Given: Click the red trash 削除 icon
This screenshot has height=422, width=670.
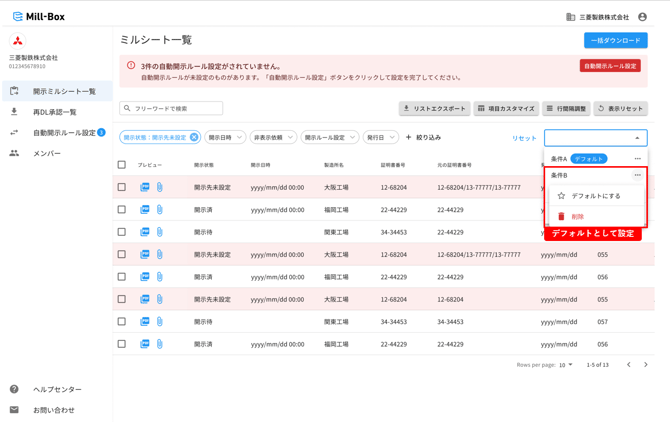Looking at the screenshot, I should 561,217.
